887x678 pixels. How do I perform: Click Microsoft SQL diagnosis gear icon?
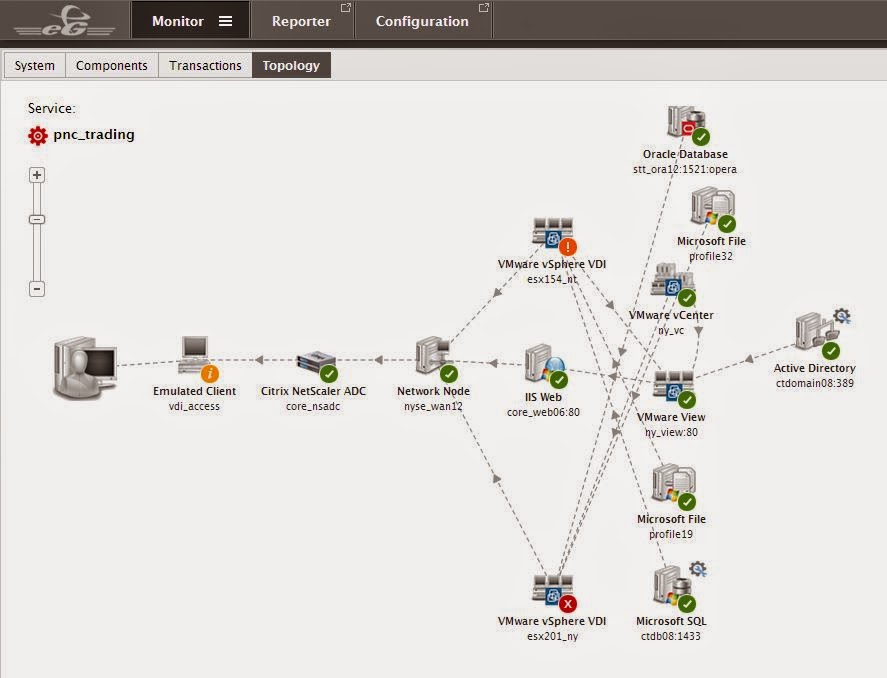click(697, 569)
